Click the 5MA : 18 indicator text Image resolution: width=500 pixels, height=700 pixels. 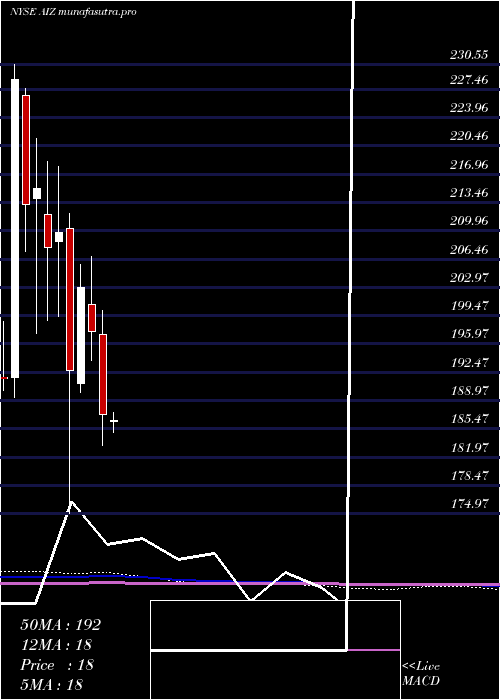tap(52, 684)
